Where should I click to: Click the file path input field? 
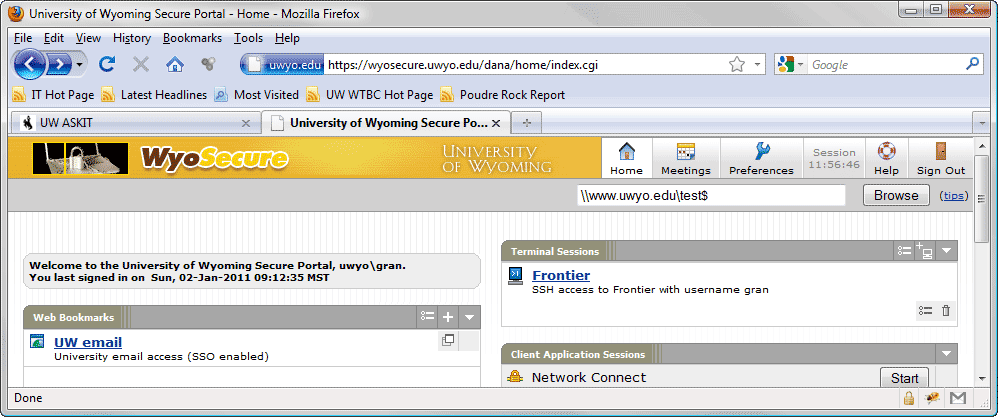tap(711, 195)
